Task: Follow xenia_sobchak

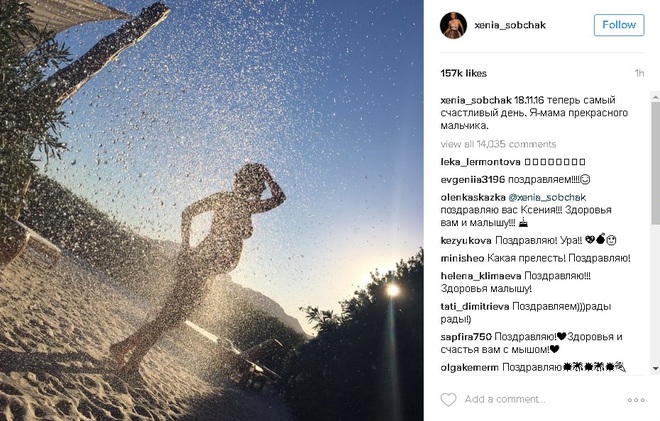Action: tap(619, 25)
